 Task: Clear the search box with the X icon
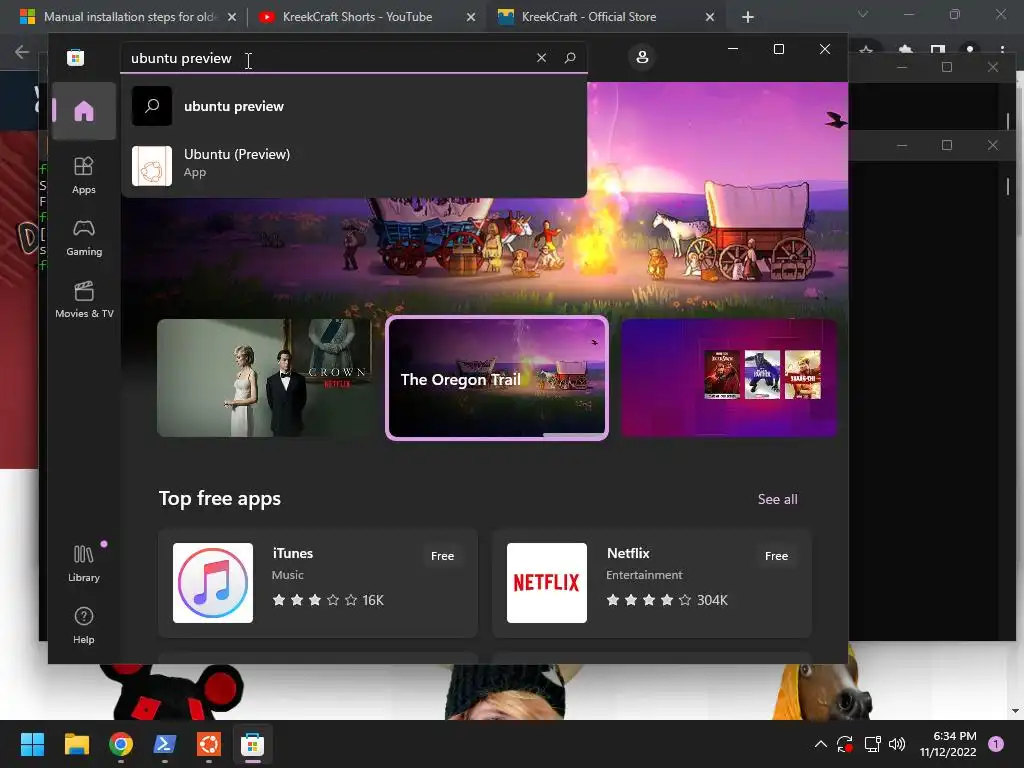(x=541, y=57)
